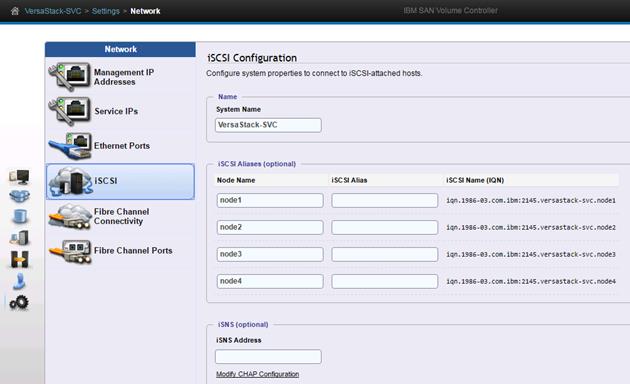Open the Hosts icon in left sidebar
This screenshot has width=630, height=384.
(19, 238)
